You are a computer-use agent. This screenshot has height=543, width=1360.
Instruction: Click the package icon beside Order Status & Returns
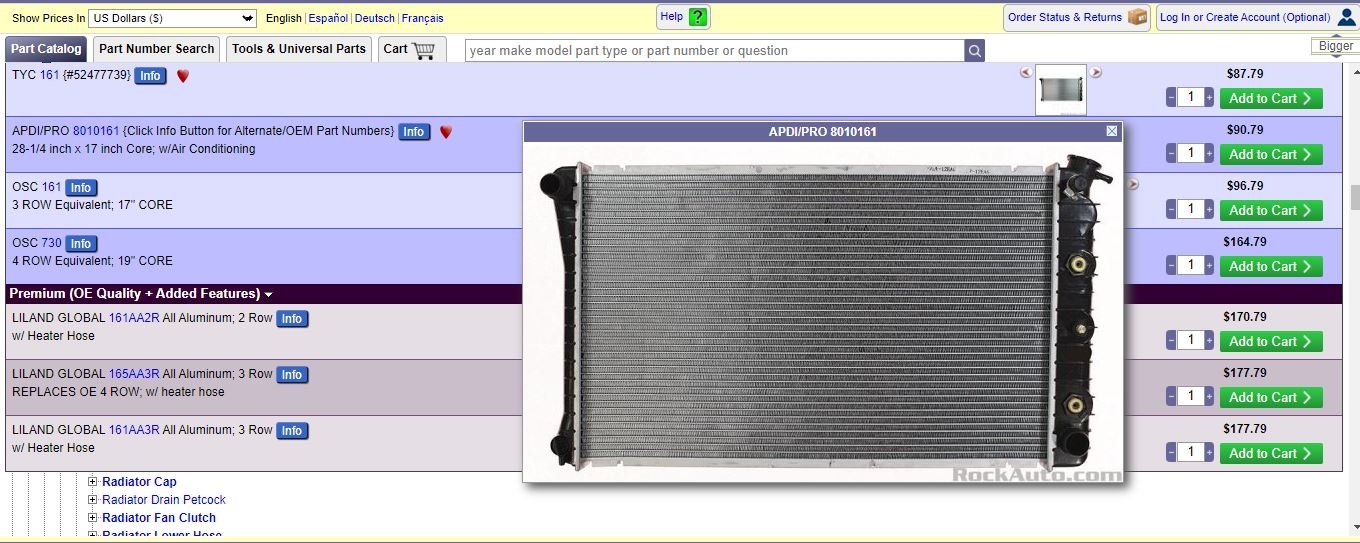(1137, 17)
